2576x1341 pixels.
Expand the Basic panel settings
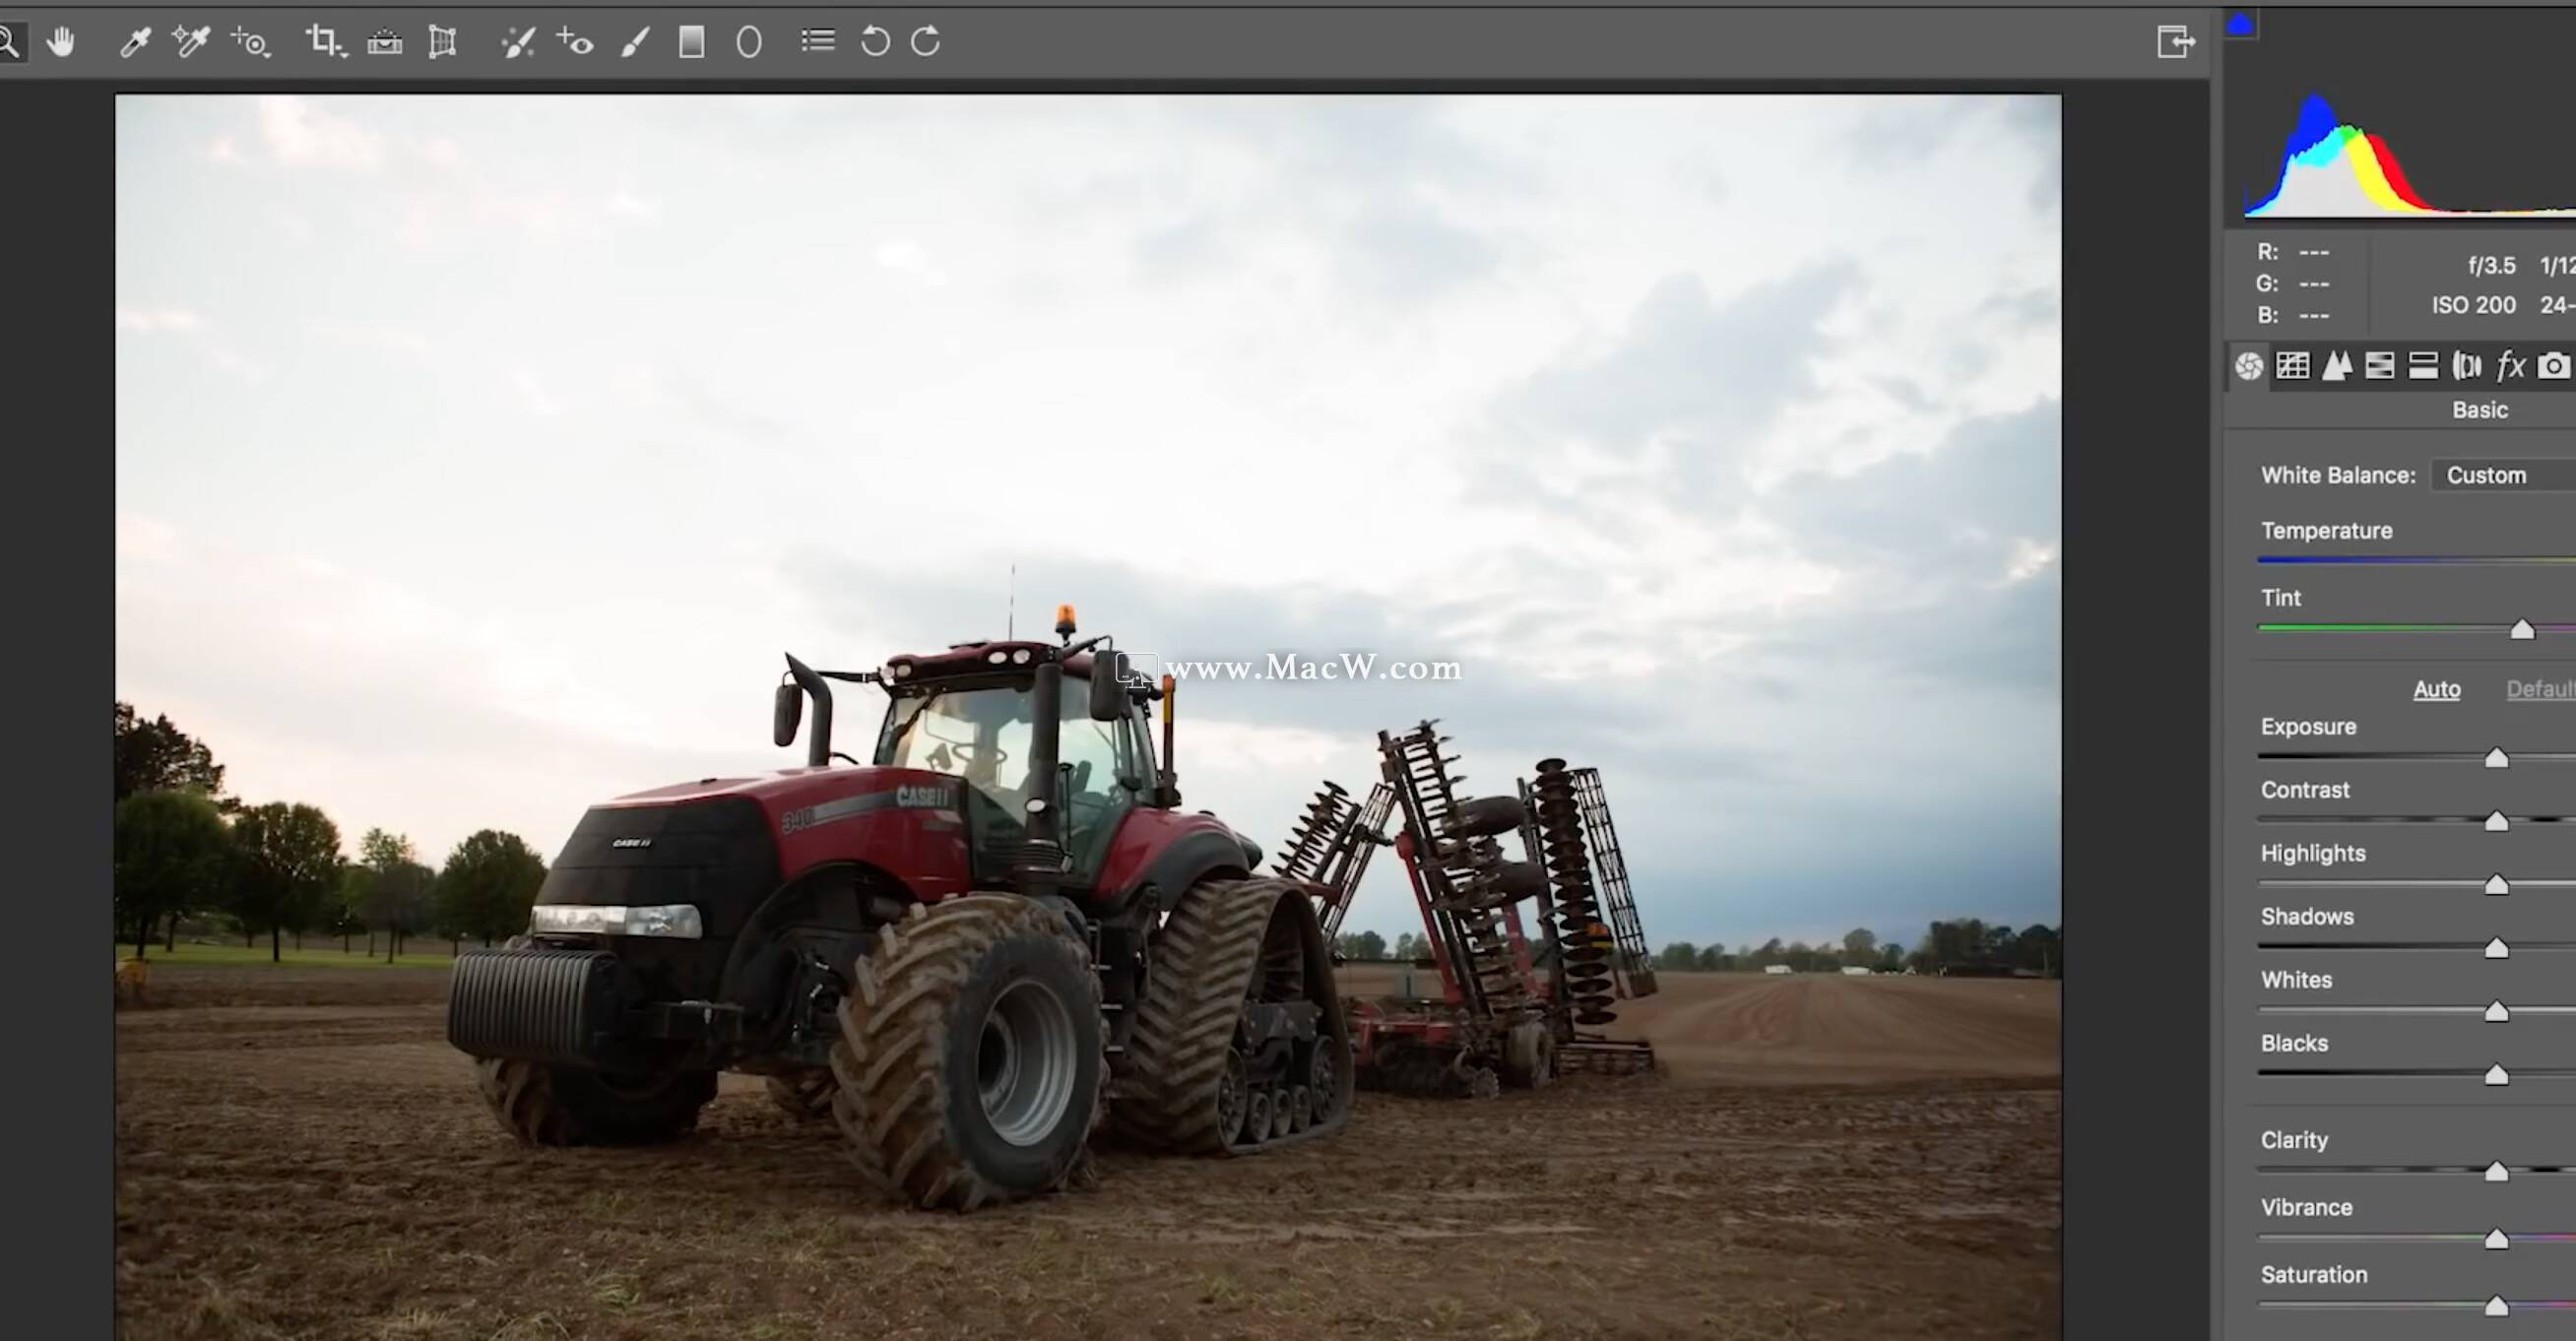tap(2480, 409)
